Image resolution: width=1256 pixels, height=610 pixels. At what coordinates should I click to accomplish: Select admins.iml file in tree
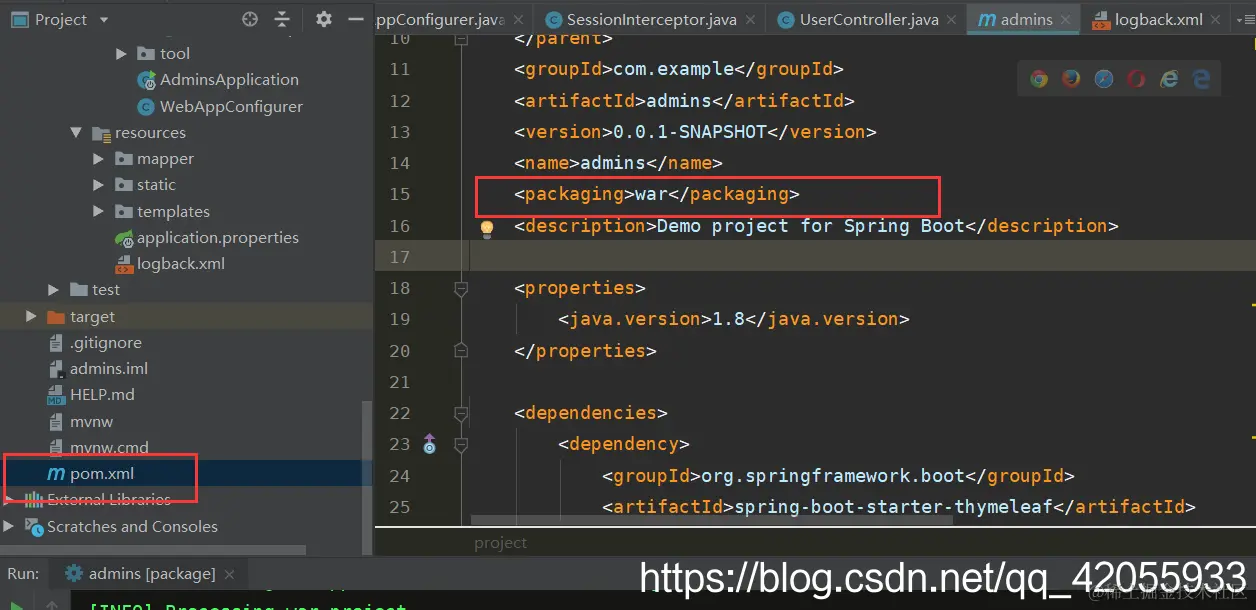coord(108,369)
